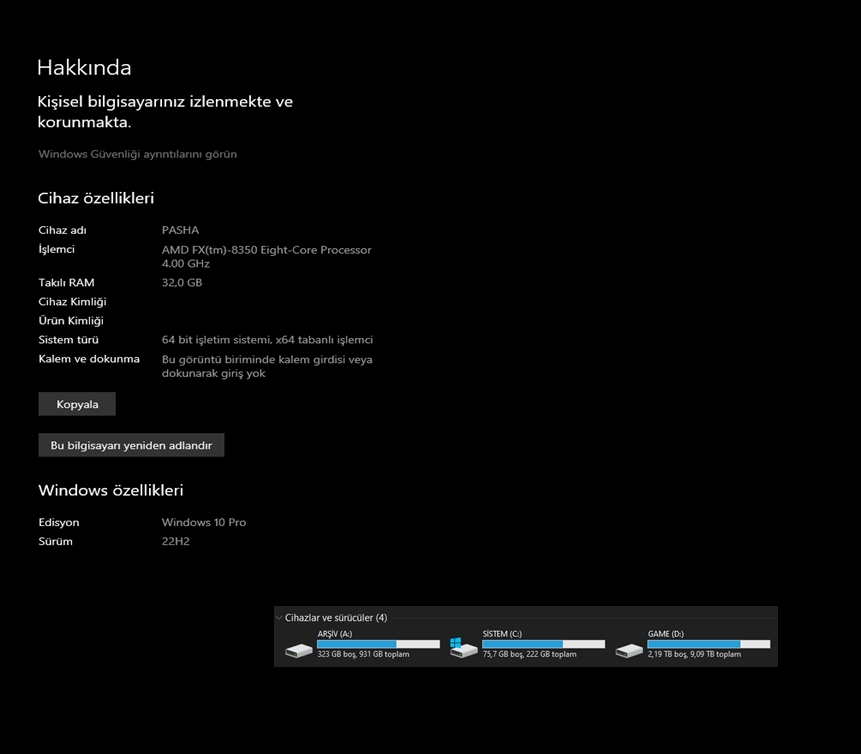Click the 32,0 GB RAM value
This screenshot has width=861, height=754.
[x=182, y=283]
